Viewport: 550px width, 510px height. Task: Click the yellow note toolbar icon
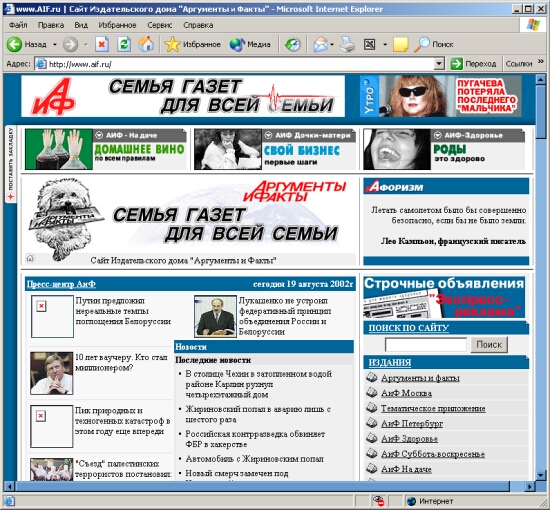(x=400, y=45)
